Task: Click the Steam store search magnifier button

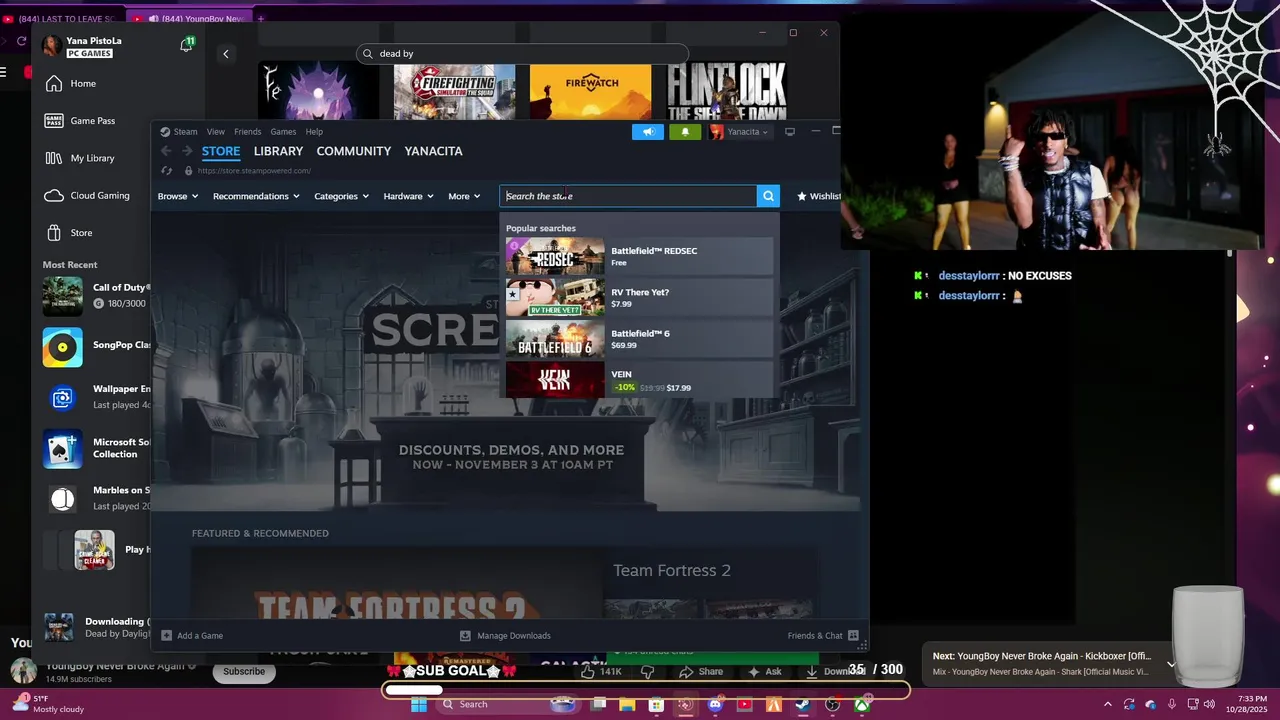Action: tap(768, 196)
